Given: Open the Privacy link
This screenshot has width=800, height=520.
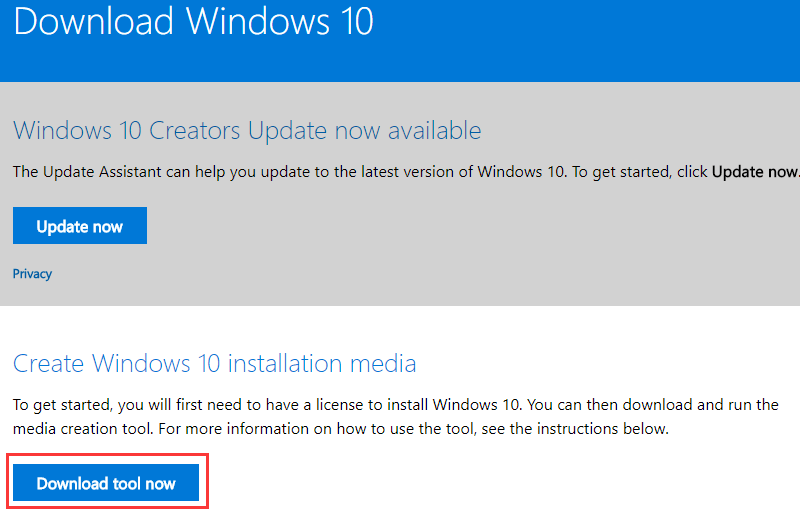Looking at the screenshot, I should pos(32,274).
